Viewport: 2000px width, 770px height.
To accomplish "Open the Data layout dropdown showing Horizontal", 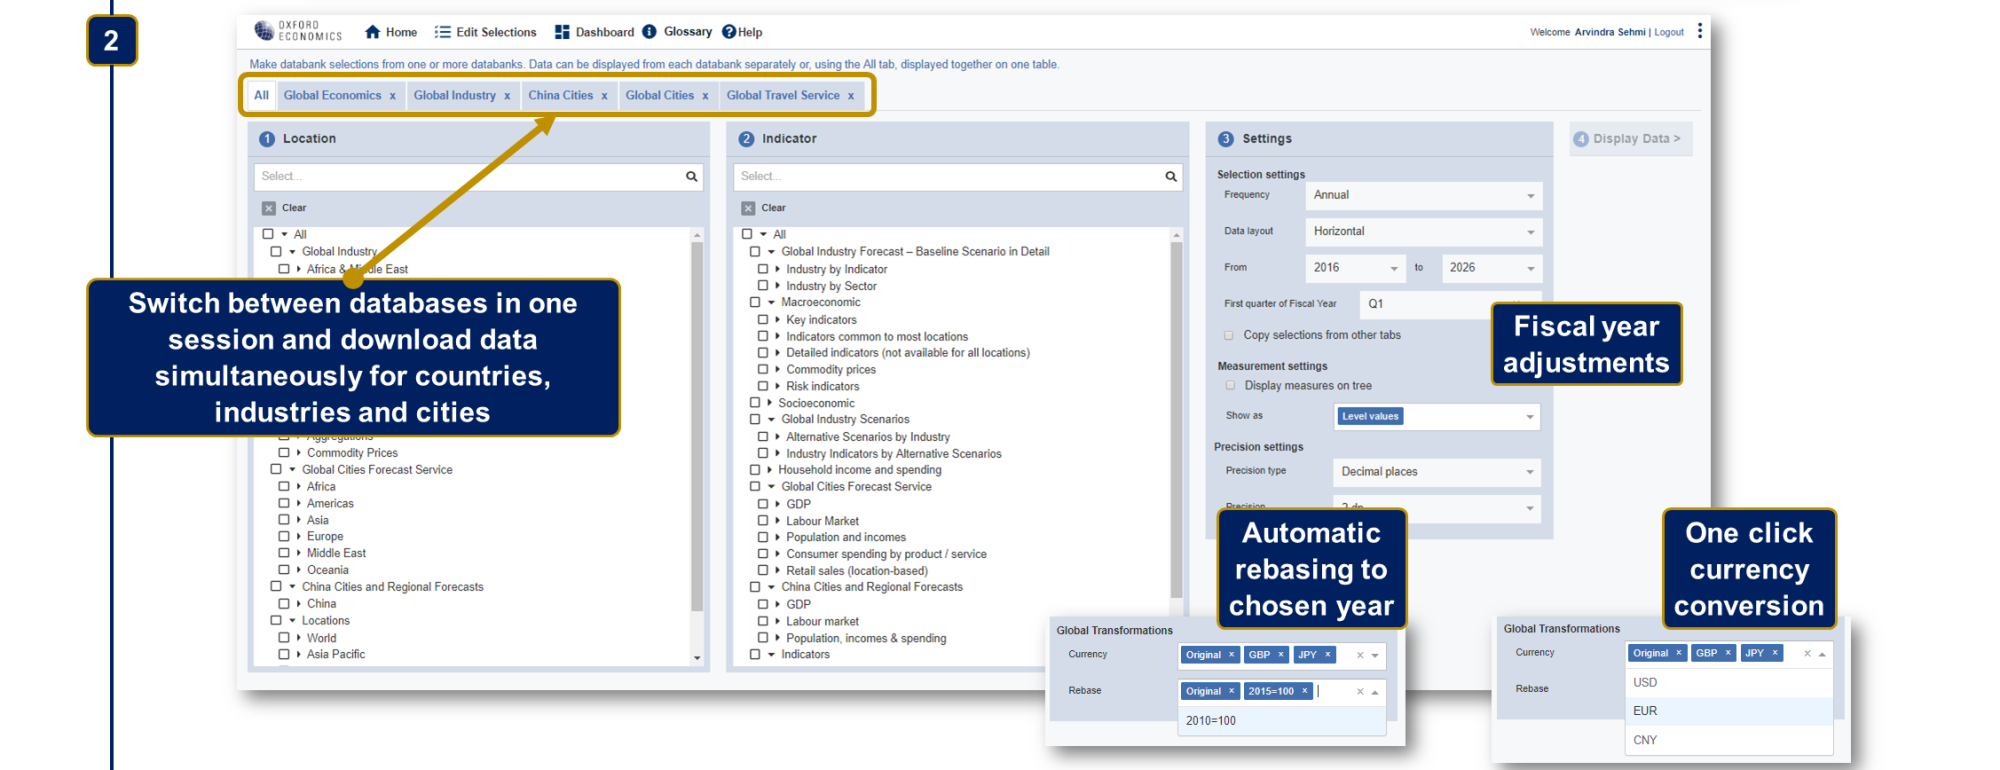I will point(1424,231).
